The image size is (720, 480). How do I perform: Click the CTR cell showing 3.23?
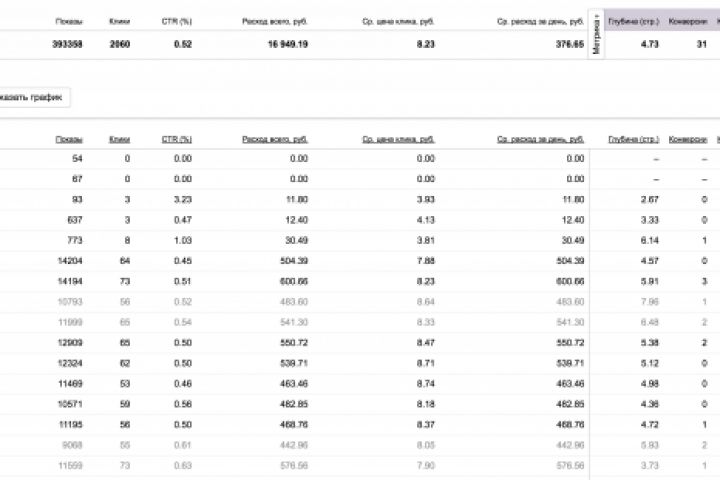click(182, 199)
